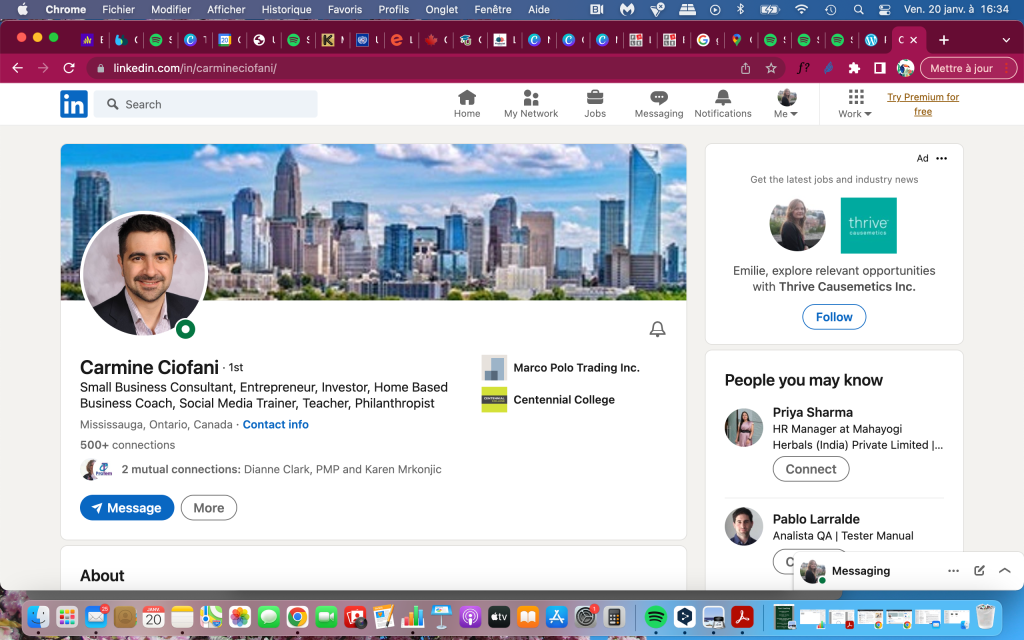Image resolution: width=1024 pixels, height=640 pixels.
Task: Open My Network icon
Action: coord(531,98)
